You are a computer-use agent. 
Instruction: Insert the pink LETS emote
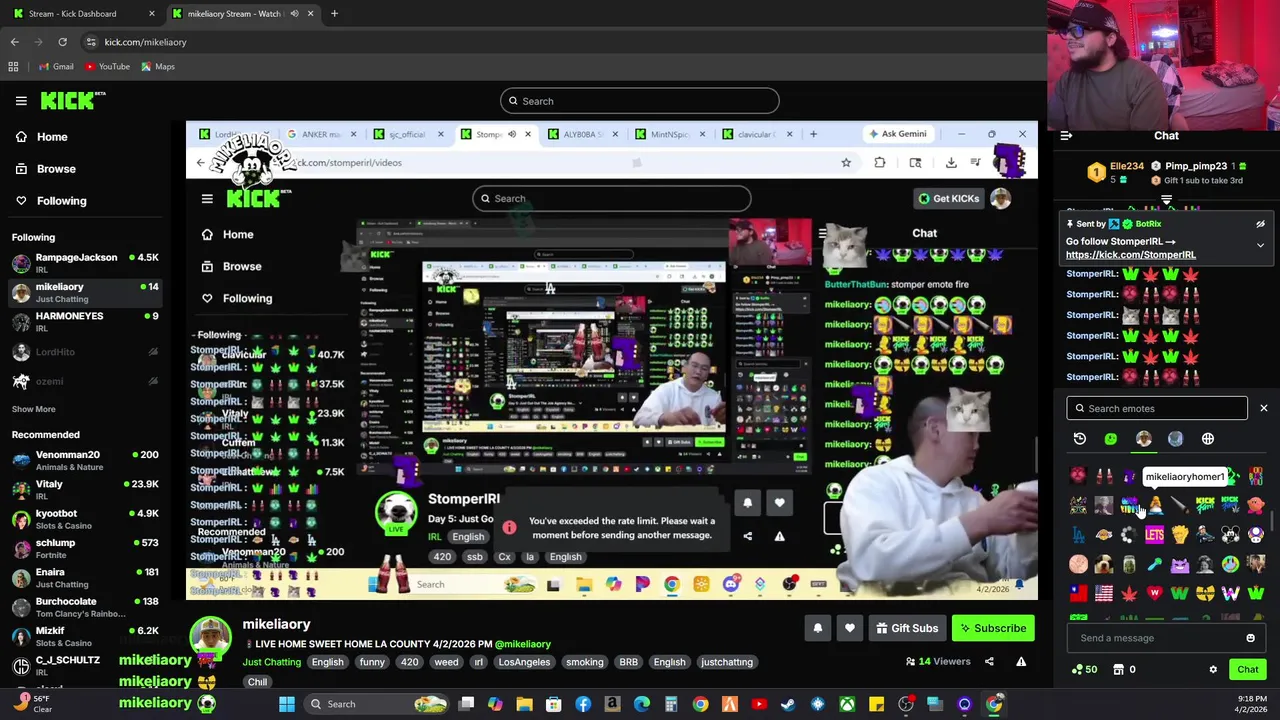pos(1155,535)
